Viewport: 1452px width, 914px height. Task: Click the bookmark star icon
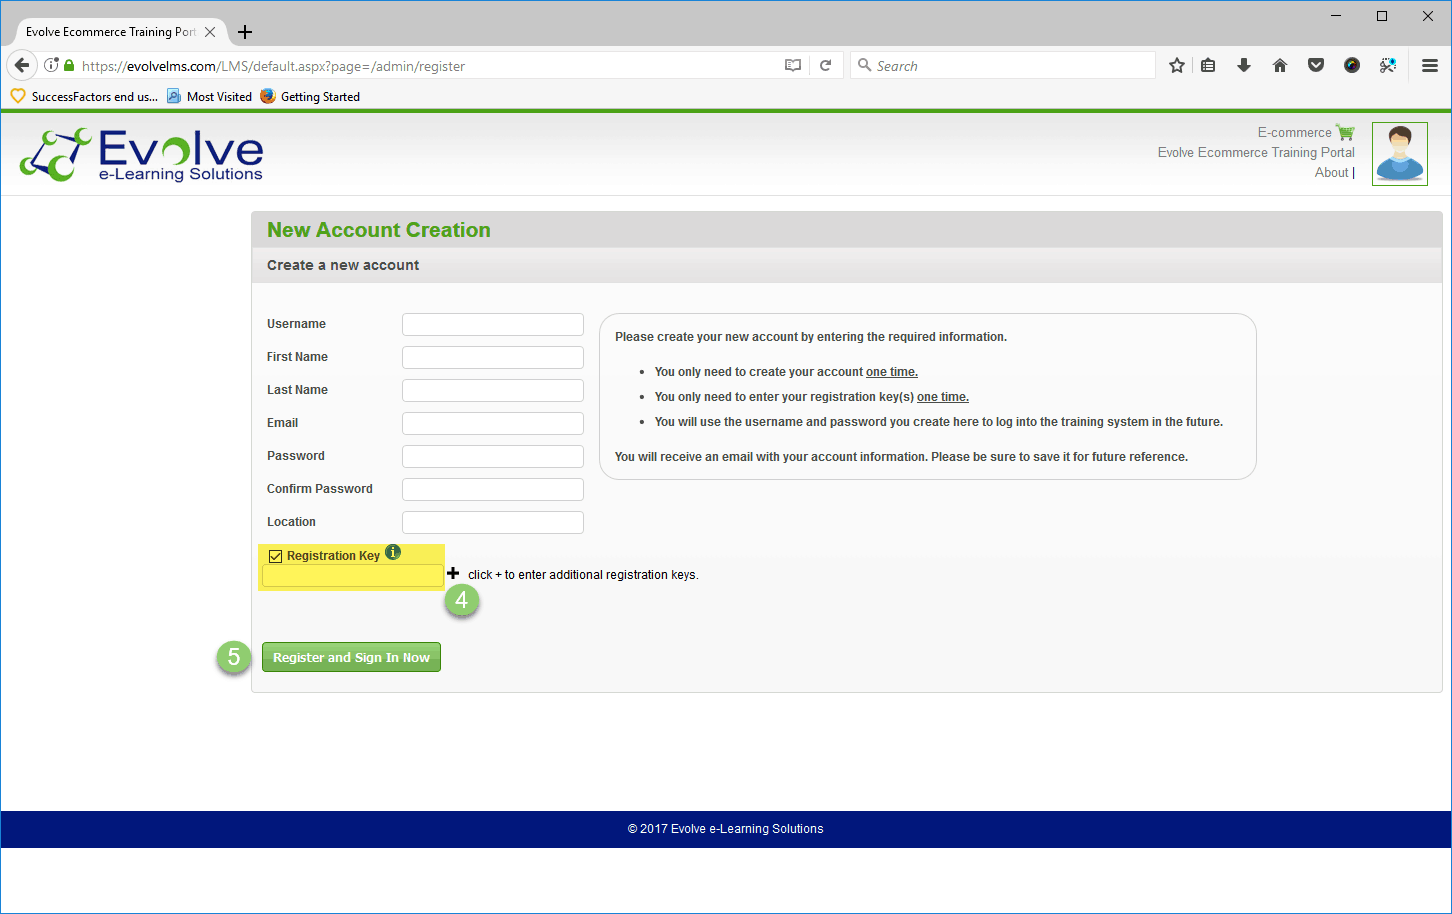(x=1177, y=66)
